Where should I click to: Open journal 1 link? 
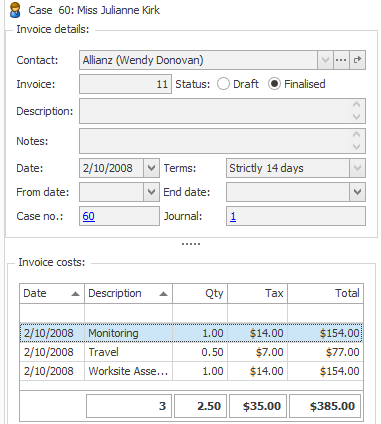click(x=233, y=216)
